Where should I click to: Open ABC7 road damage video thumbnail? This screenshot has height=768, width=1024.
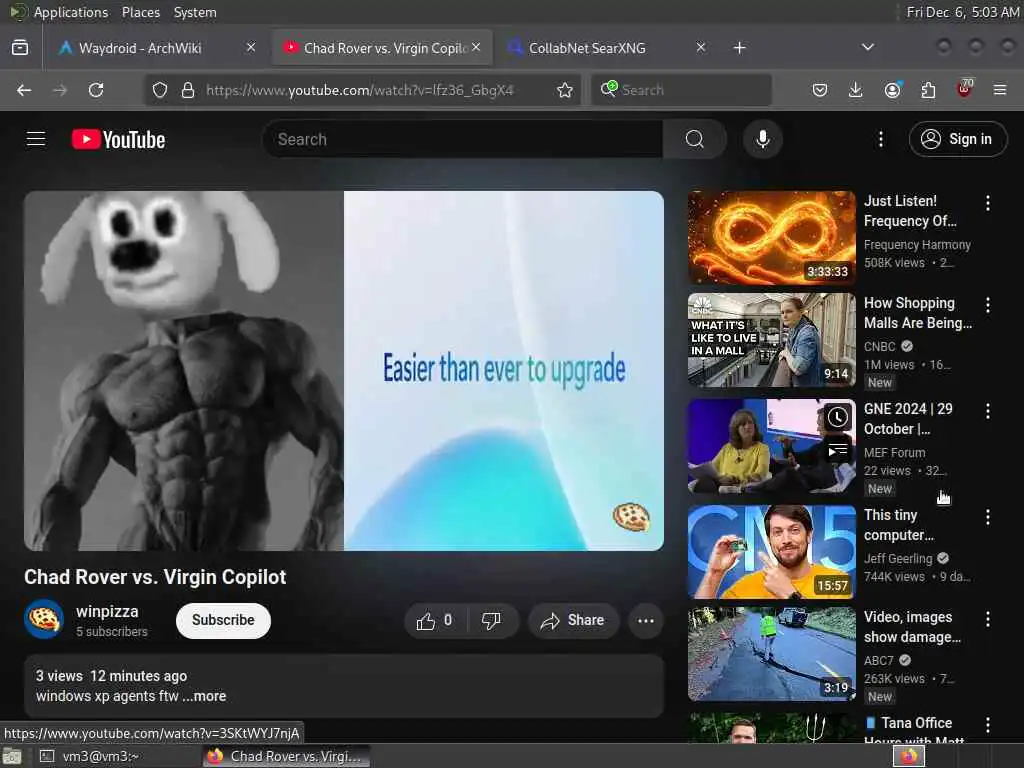771,654
